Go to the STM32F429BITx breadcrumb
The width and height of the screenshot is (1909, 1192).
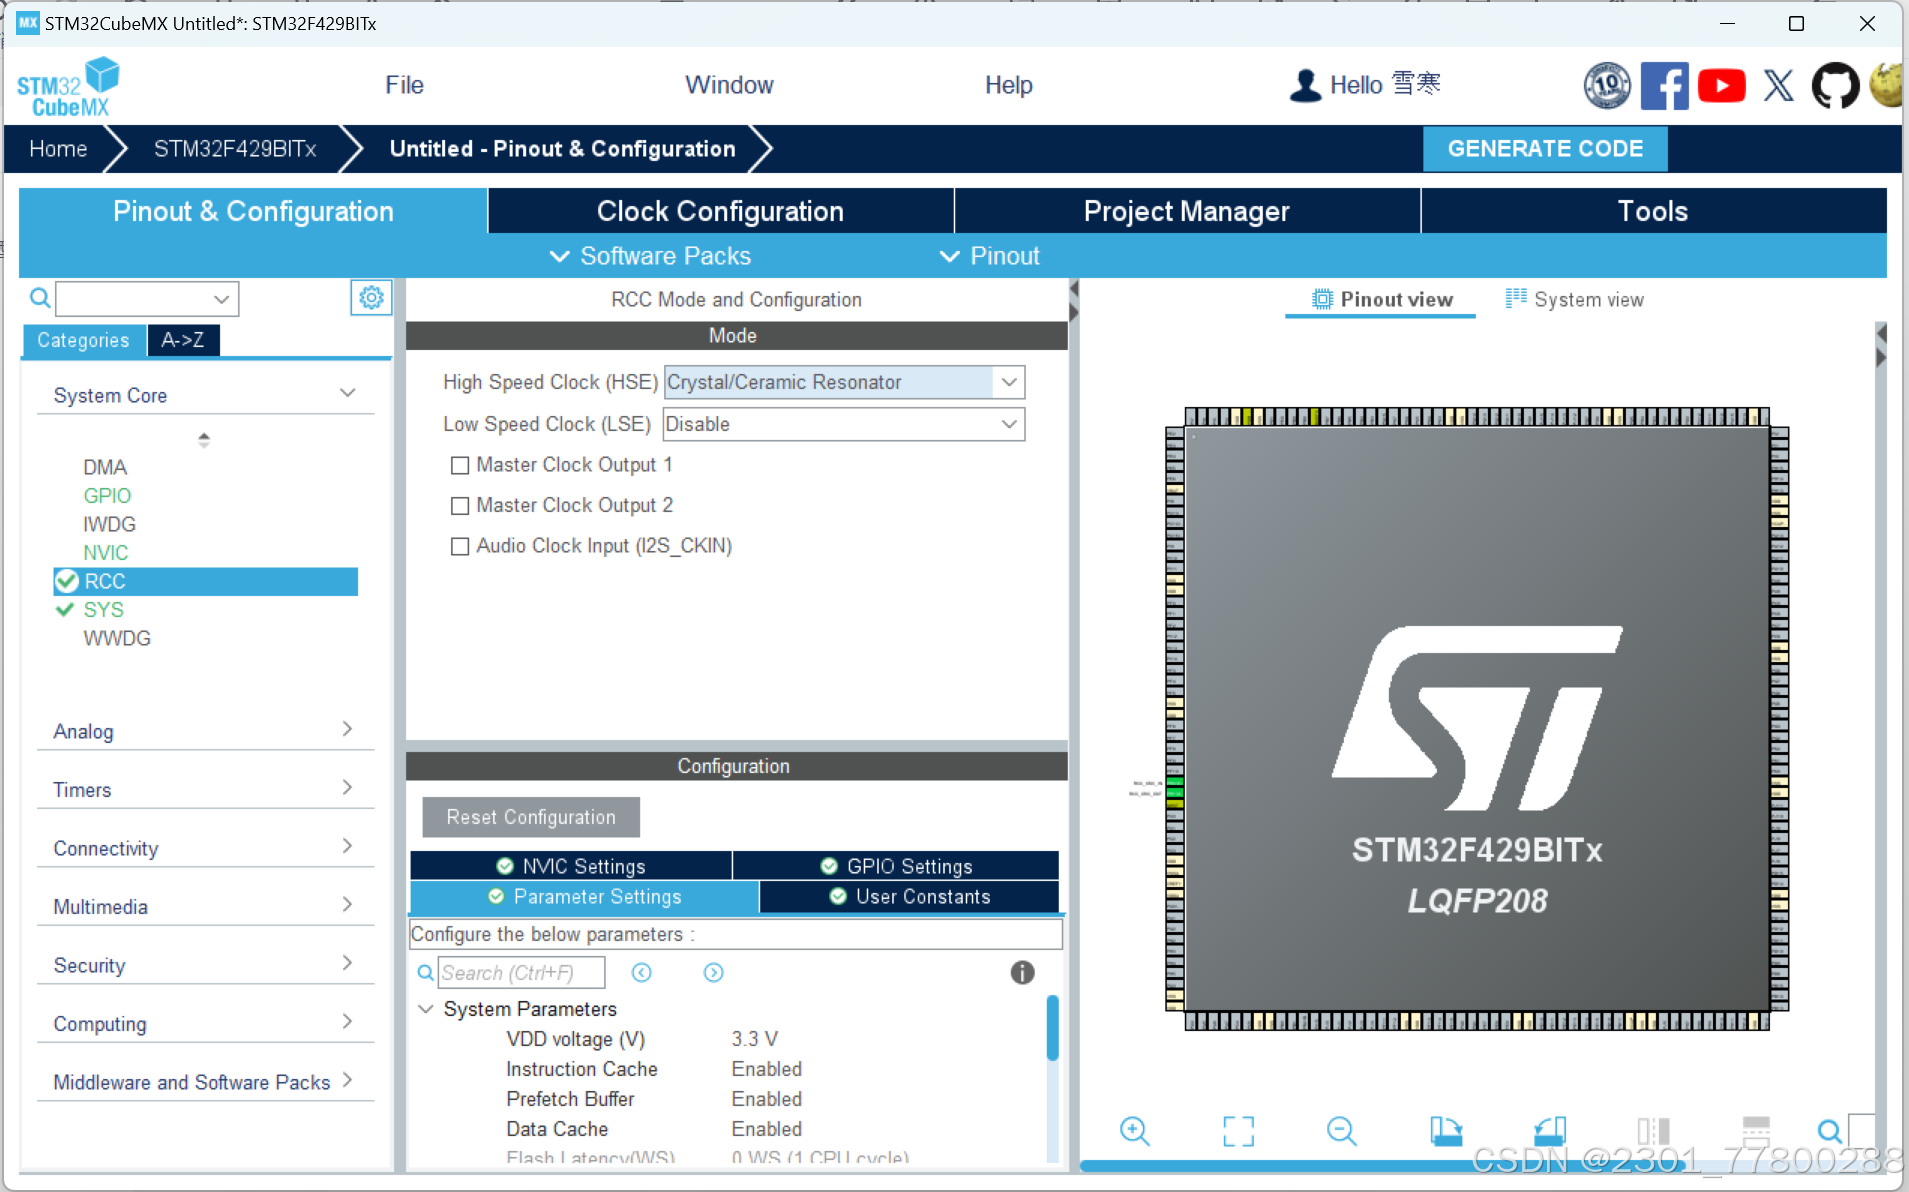[x=235, y=149]
